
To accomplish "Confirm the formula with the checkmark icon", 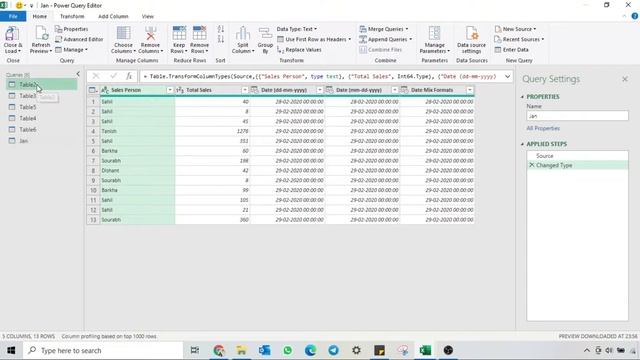I will tap(113, 76).
